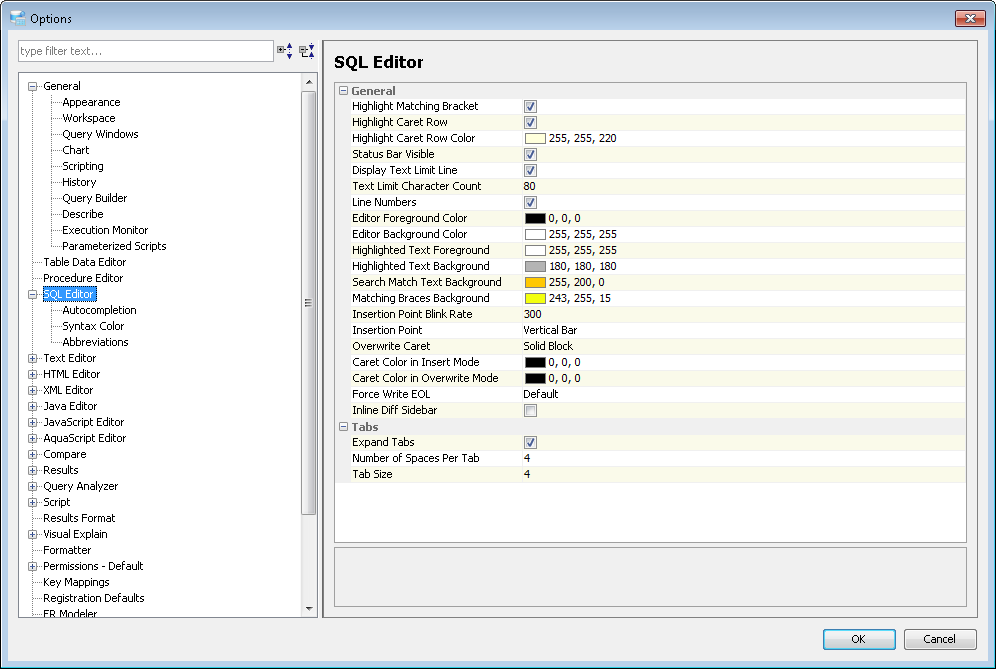Toggle Status Bar Visible checkbox
This screenshot has width=996, height=669.
pyautogui.click(x=530, y=154)
